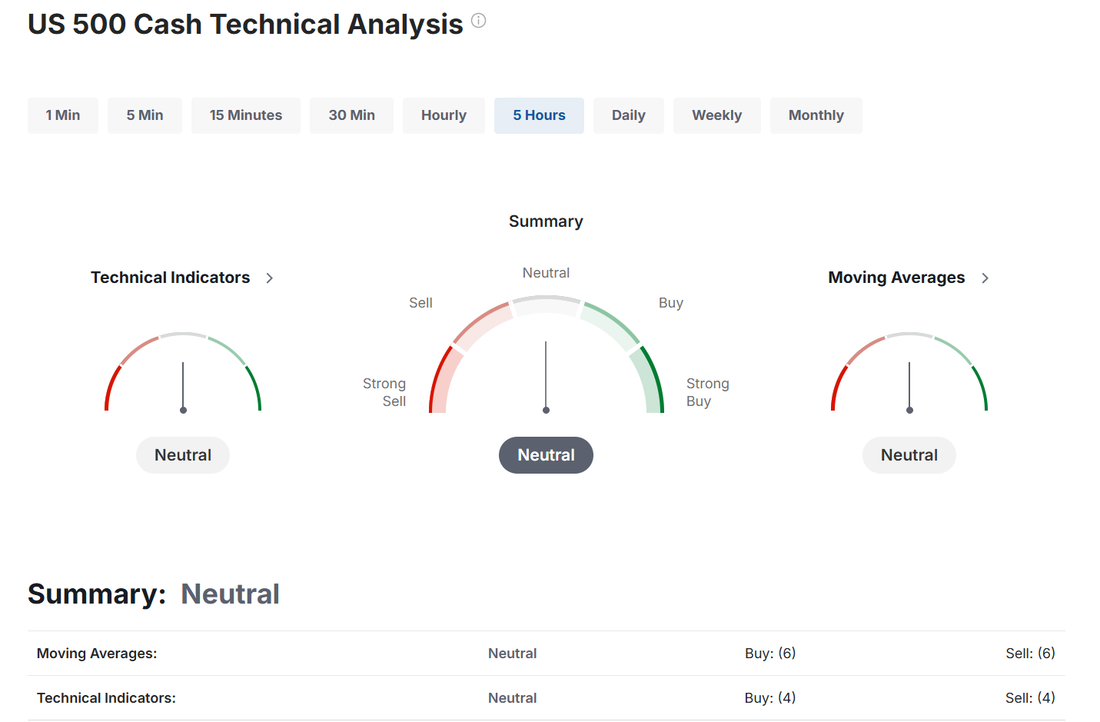Open the Hourly timeframe tab

pos(443,115)
